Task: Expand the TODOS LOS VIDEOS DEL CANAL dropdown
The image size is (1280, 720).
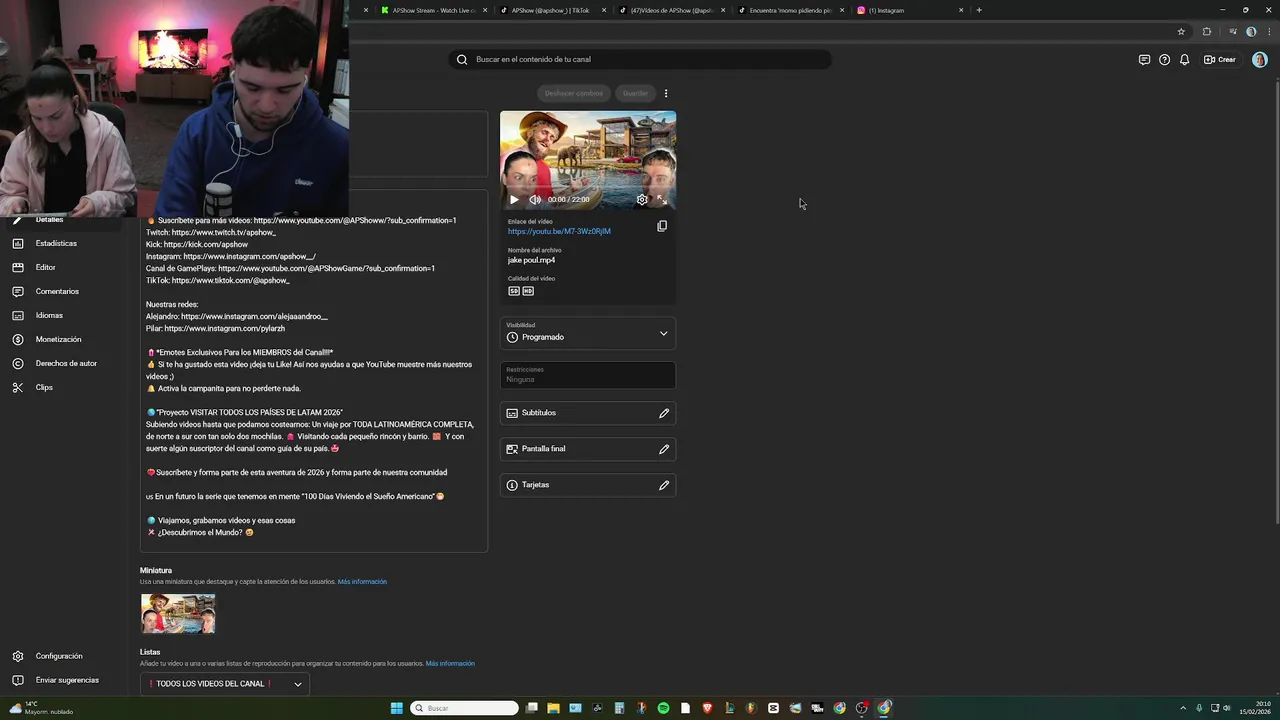Action: click(x=225, y=684)
